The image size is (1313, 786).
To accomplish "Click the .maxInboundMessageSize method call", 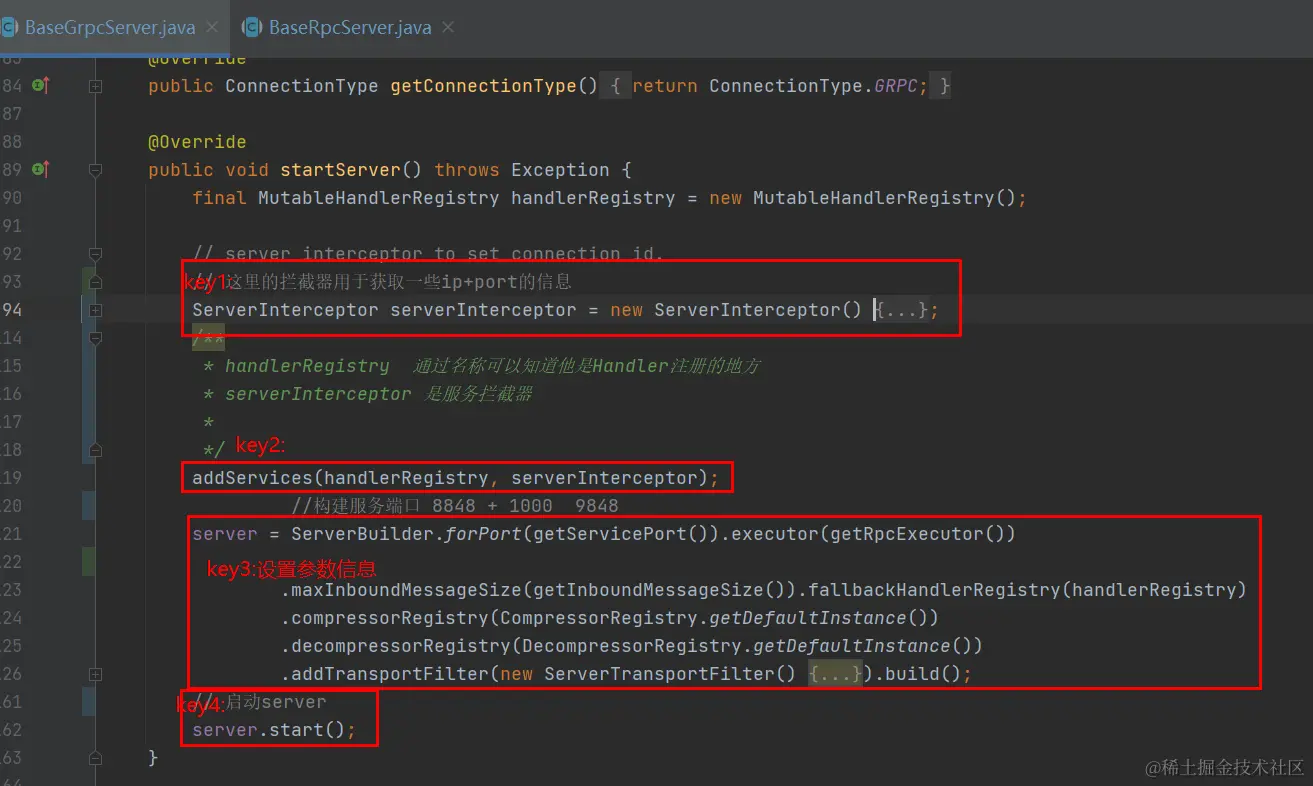I will 401,590.
